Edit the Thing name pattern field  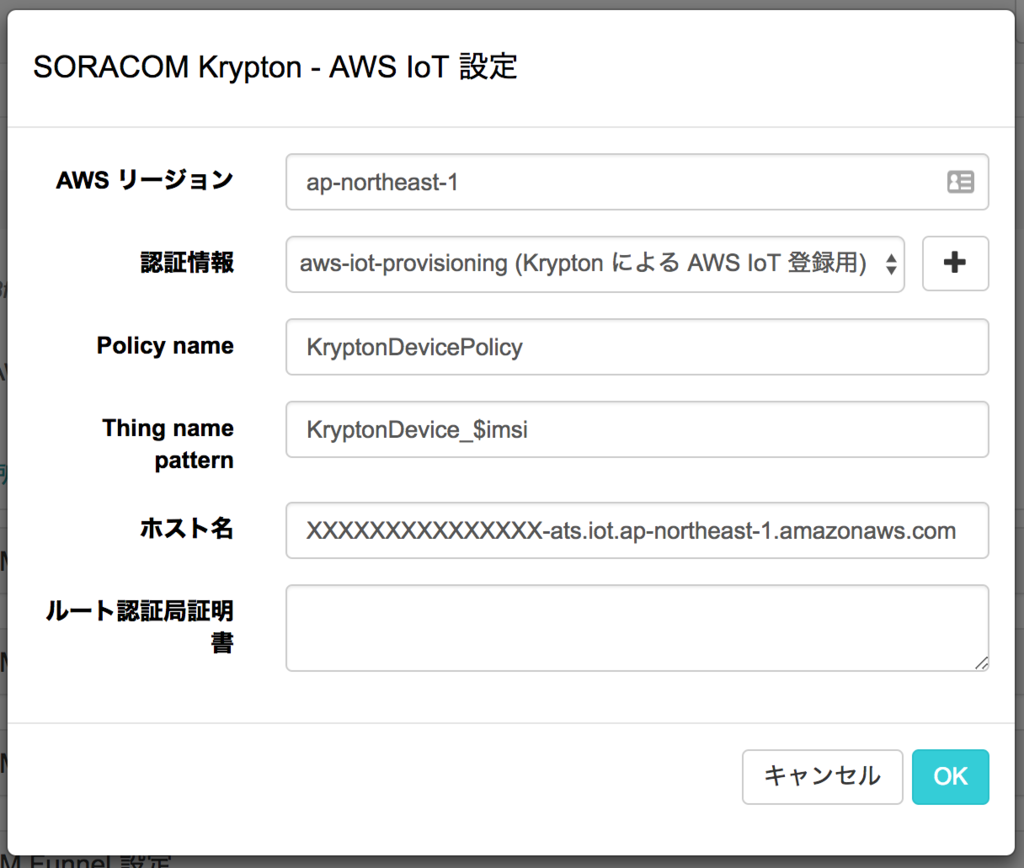637,429
